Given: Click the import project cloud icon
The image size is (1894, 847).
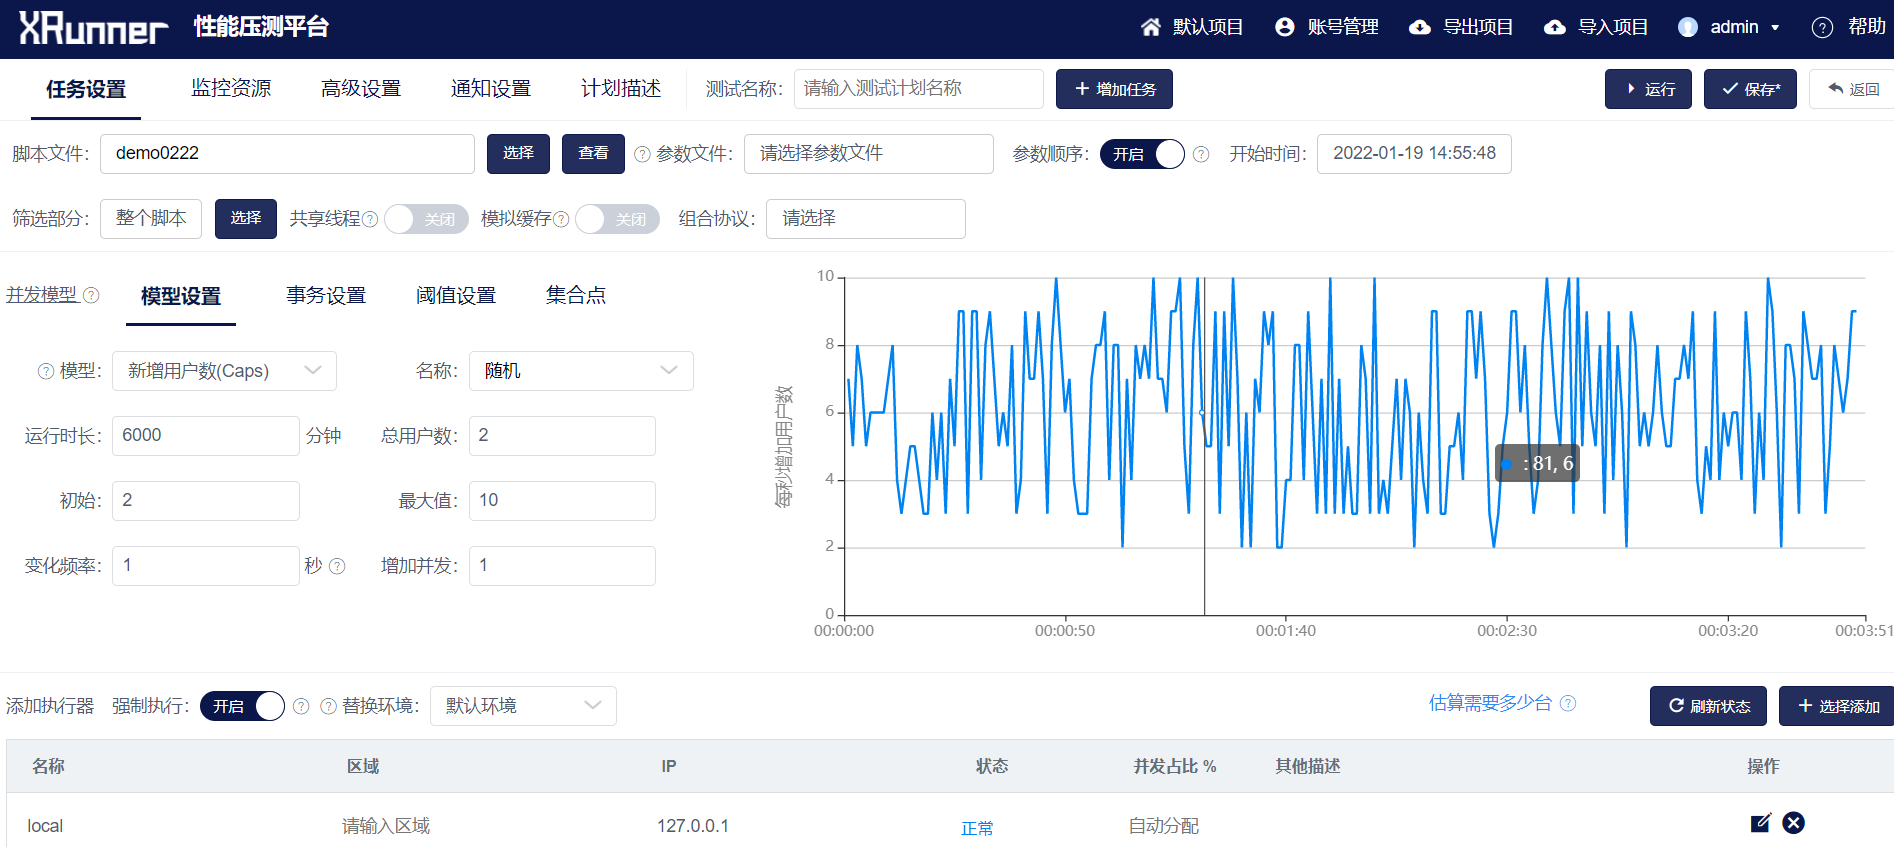Looking at the screenshot, I should (x=1555, y=27).
